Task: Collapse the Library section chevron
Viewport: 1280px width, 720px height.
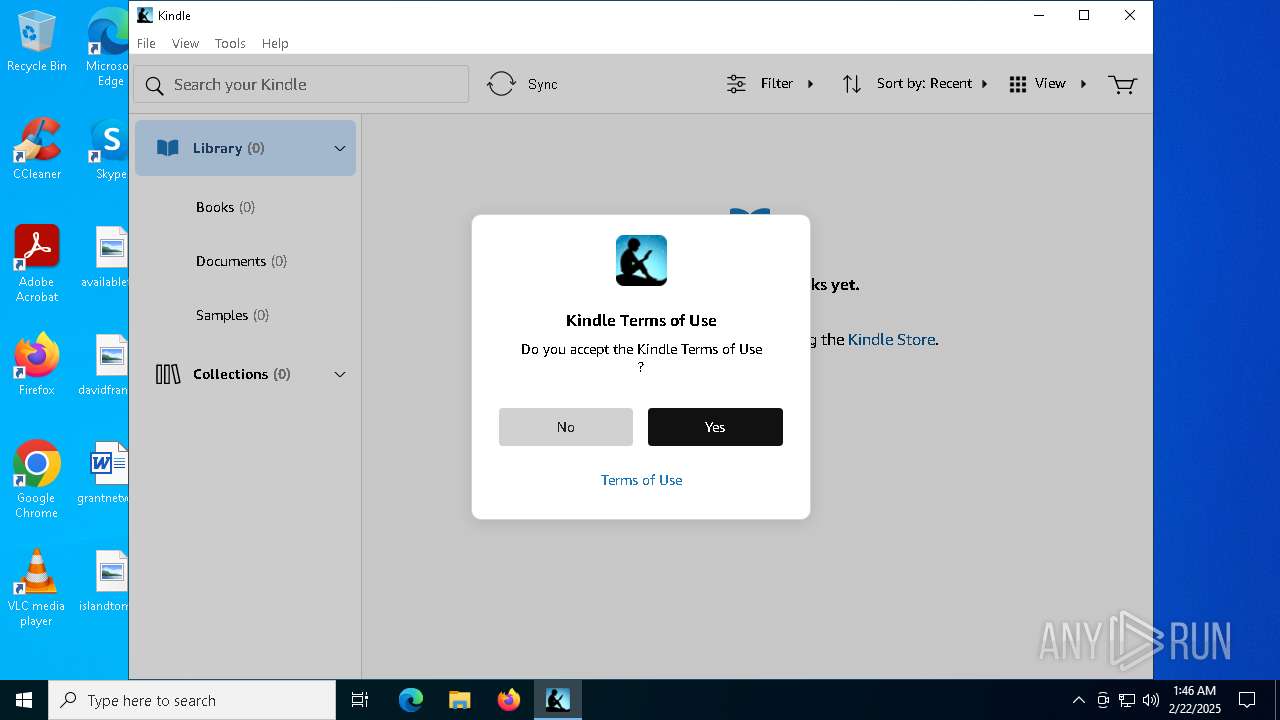Action: [x=340, y=148]
